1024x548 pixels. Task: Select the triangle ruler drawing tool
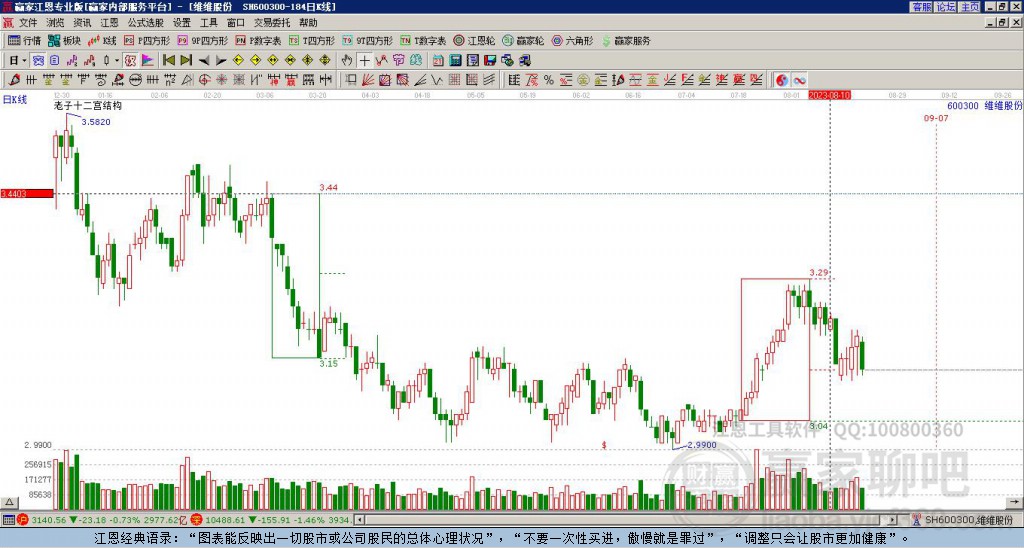(x=187, y=80)
